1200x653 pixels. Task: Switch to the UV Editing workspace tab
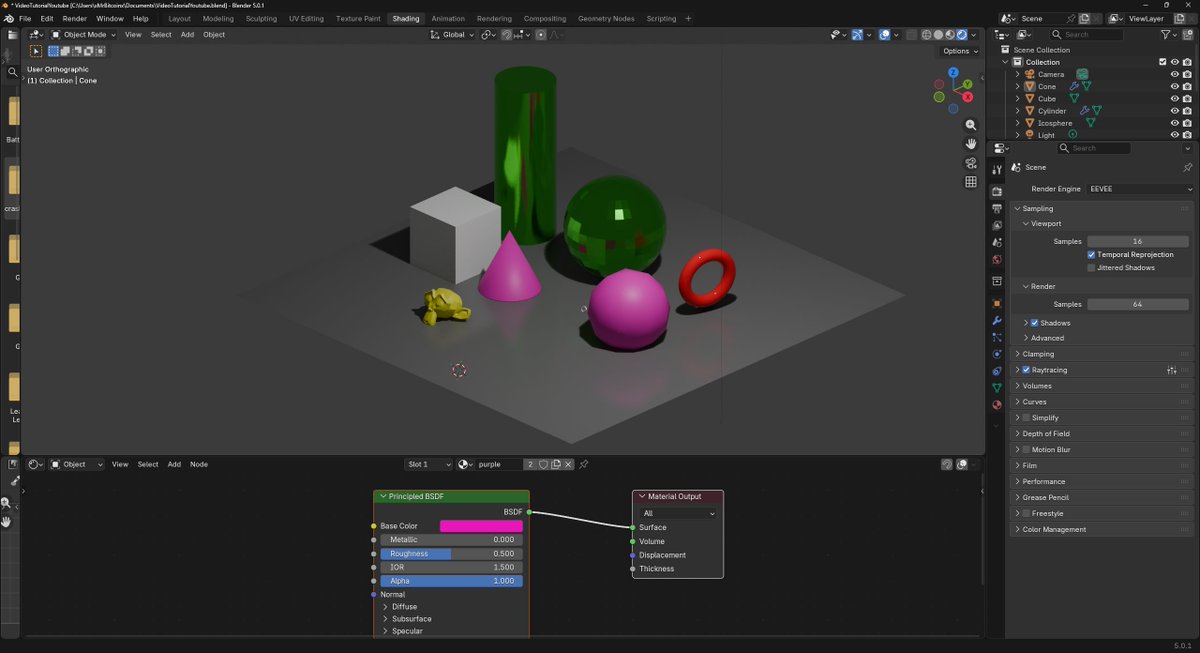coord(306,19)
